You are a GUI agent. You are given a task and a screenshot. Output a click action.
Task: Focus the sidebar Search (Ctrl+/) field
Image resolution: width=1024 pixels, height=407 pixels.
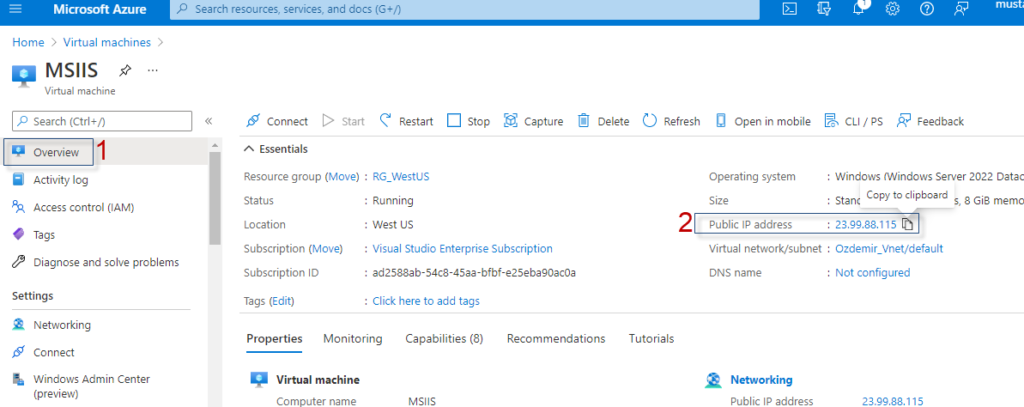(x=102, y=121)
